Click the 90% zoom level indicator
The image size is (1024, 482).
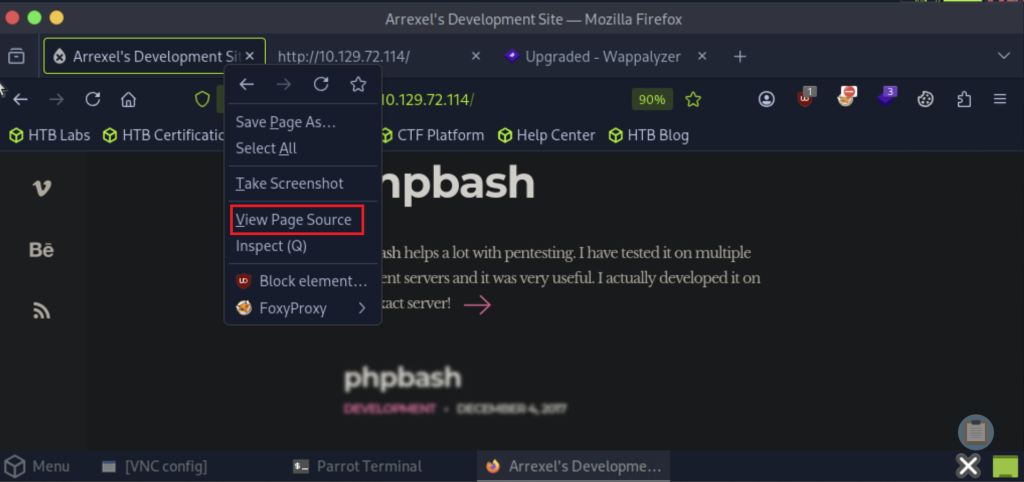652,99
